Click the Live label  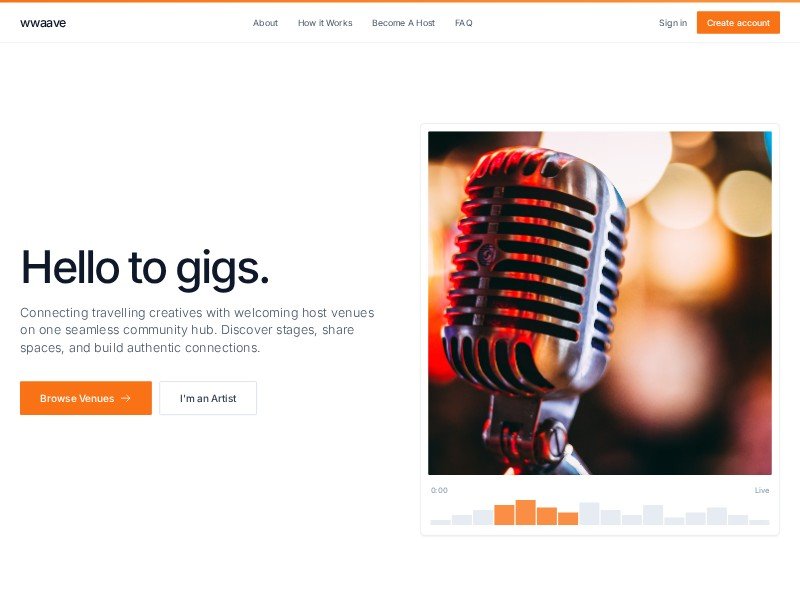point(762,490)
